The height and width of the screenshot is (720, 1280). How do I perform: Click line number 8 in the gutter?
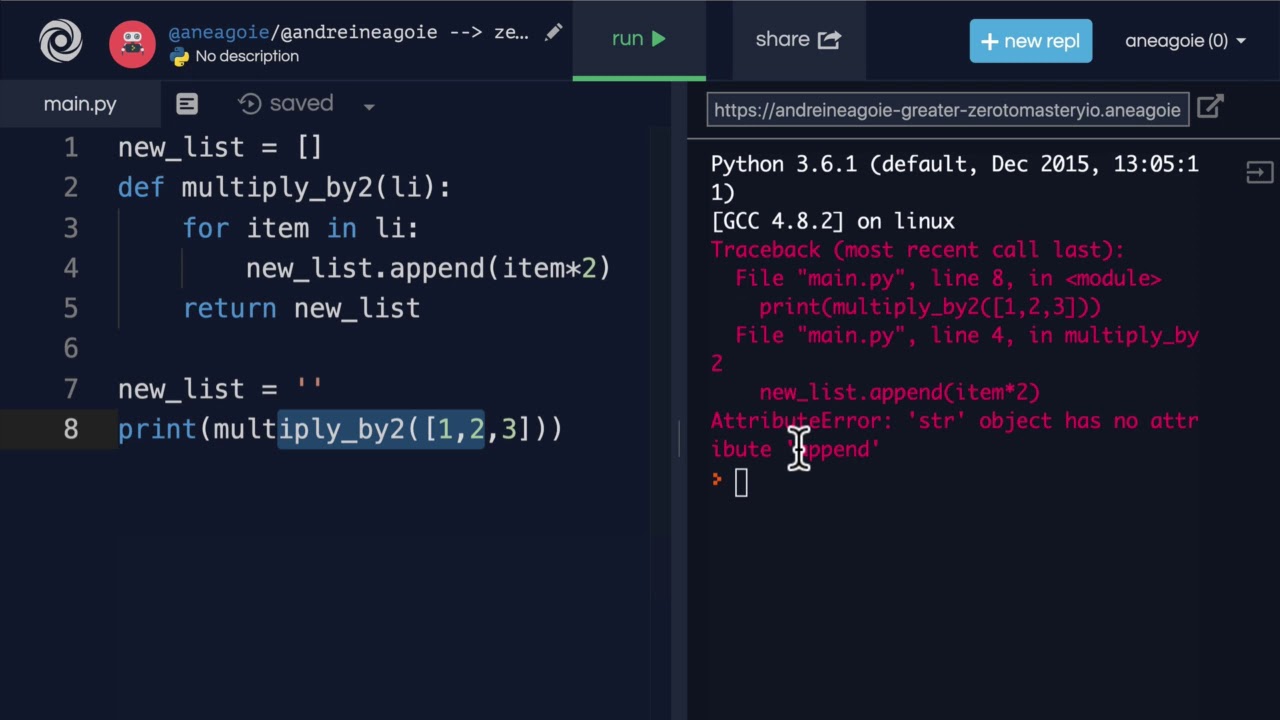pos(70,429)
